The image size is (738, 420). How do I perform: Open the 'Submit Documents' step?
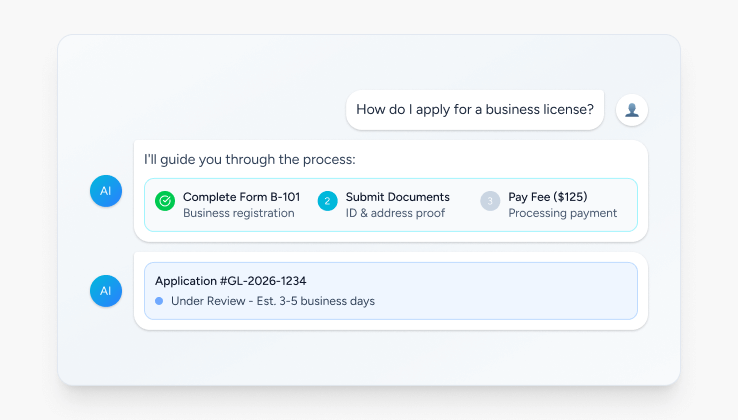pos(397,197)
